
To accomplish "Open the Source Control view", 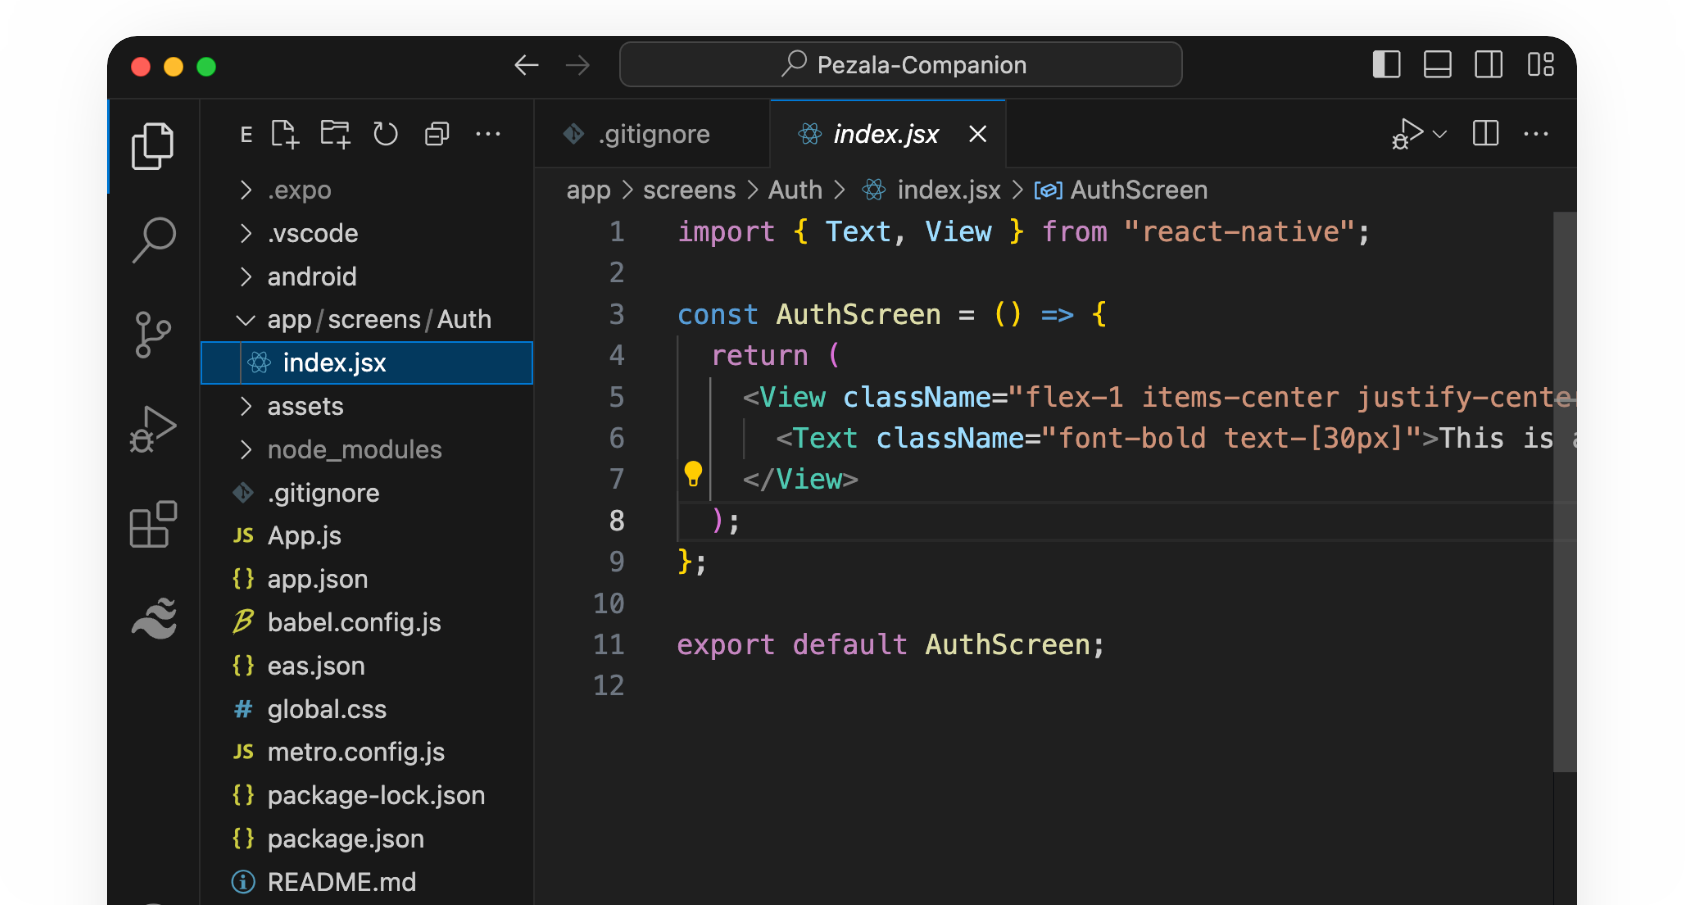I will pyautogui.click(x=153, y=334).
